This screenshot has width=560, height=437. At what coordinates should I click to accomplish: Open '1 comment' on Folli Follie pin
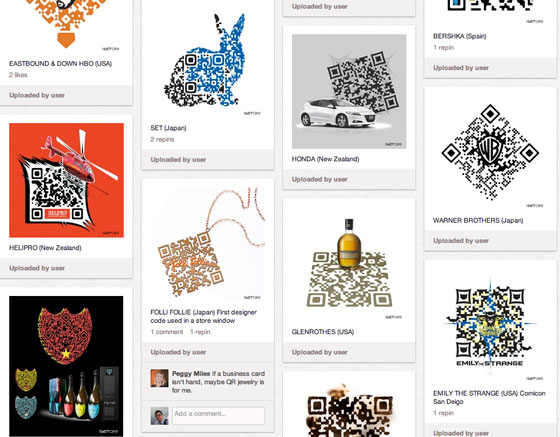[167, 332]
